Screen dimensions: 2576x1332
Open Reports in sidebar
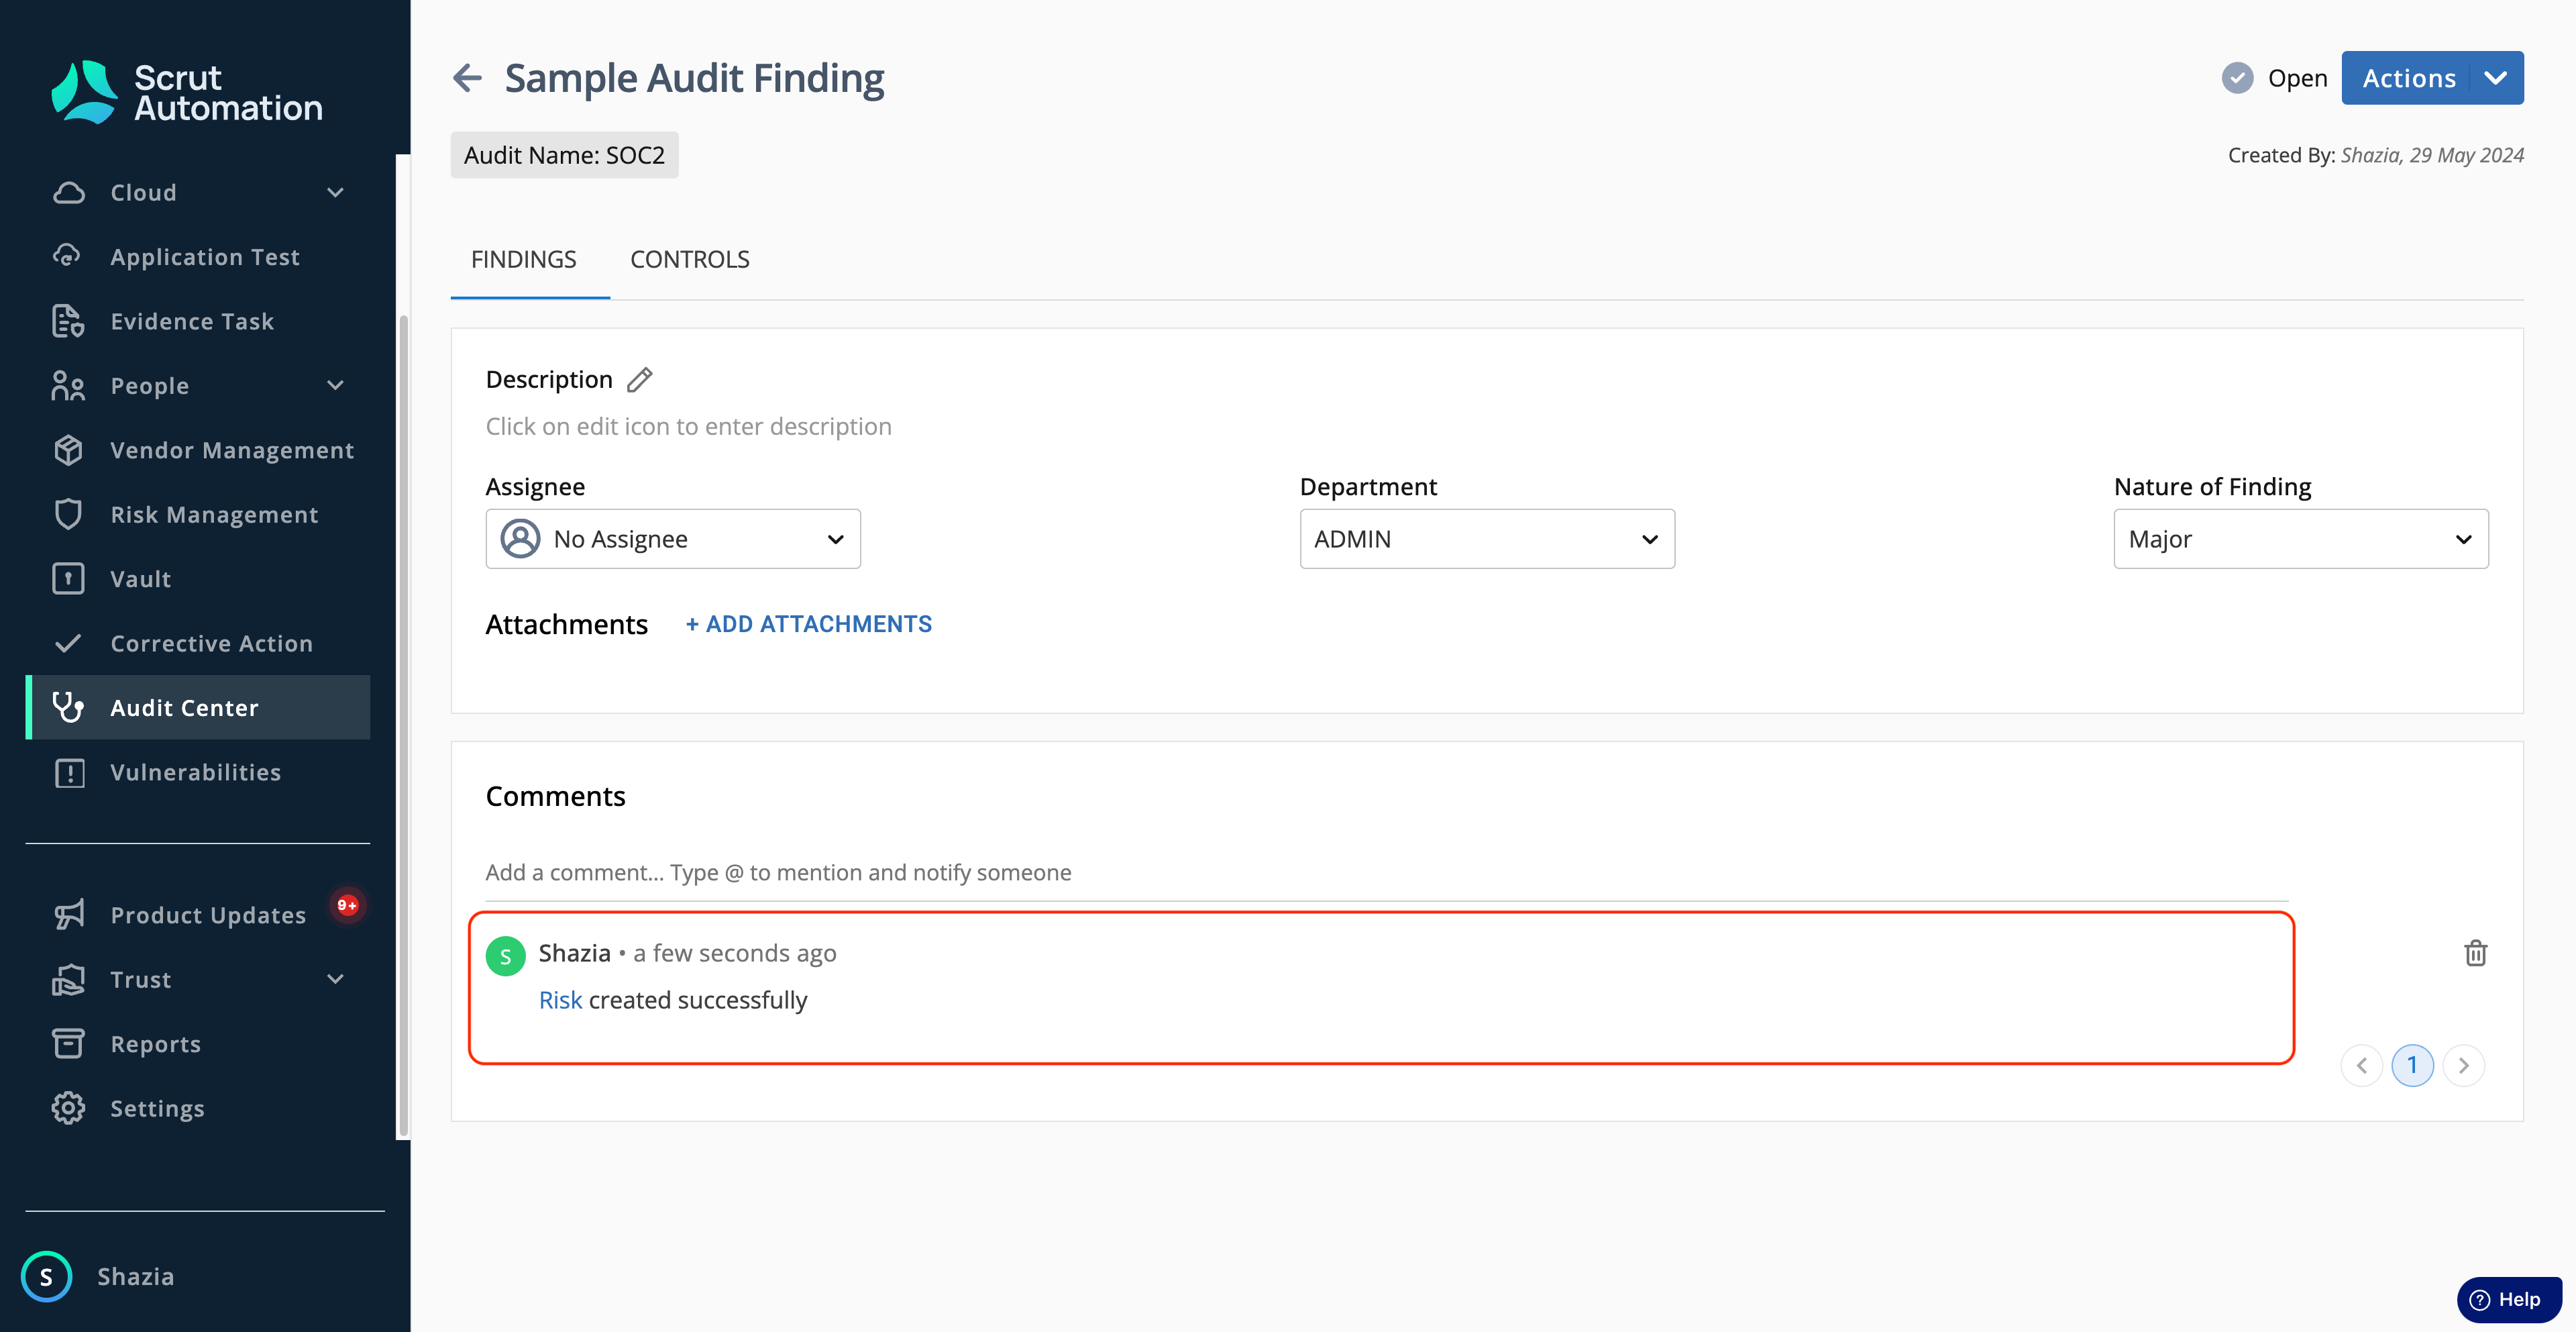tap(198, 1043)
